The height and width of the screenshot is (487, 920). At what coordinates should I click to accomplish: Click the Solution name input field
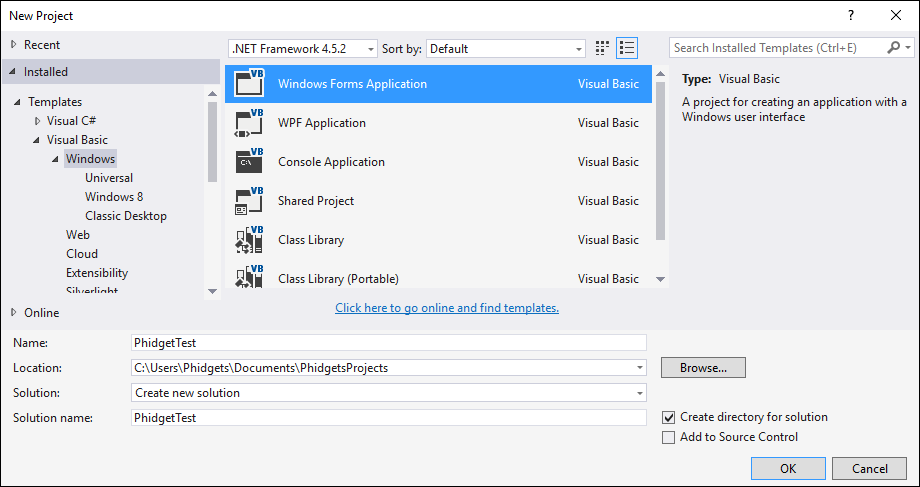388,418
